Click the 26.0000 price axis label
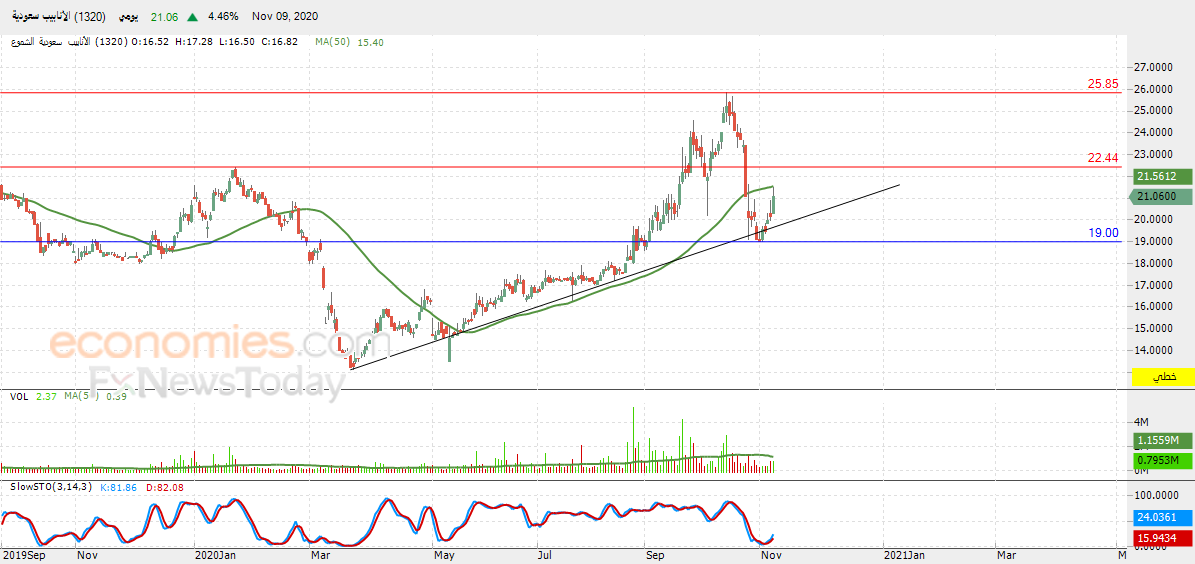This screenshot has width=1195, height=564. pyautogui.click(x=1154, y=89)
